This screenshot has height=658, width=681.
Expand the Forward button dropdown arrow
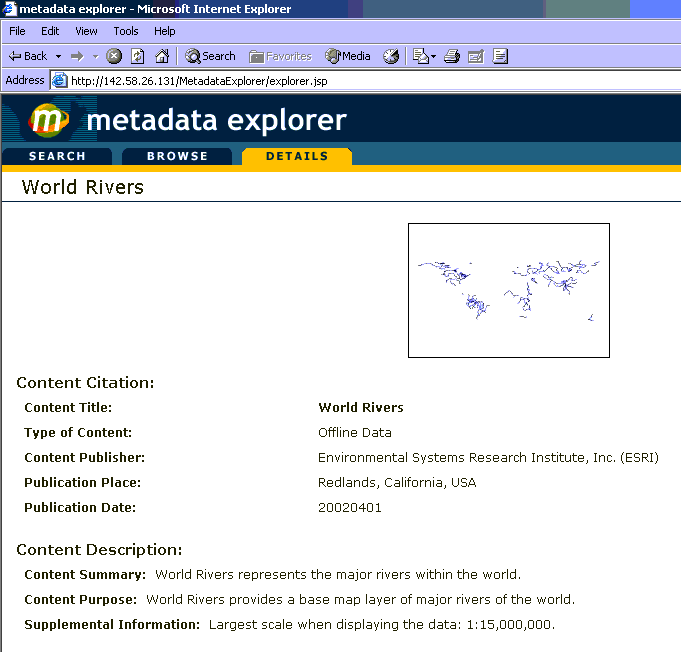coord(95,57)
